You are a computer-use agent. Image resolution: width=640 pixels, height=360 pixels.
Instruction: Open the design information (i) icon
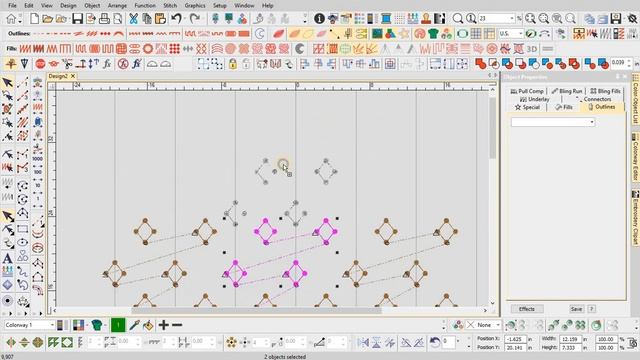(x=319, y=19)
